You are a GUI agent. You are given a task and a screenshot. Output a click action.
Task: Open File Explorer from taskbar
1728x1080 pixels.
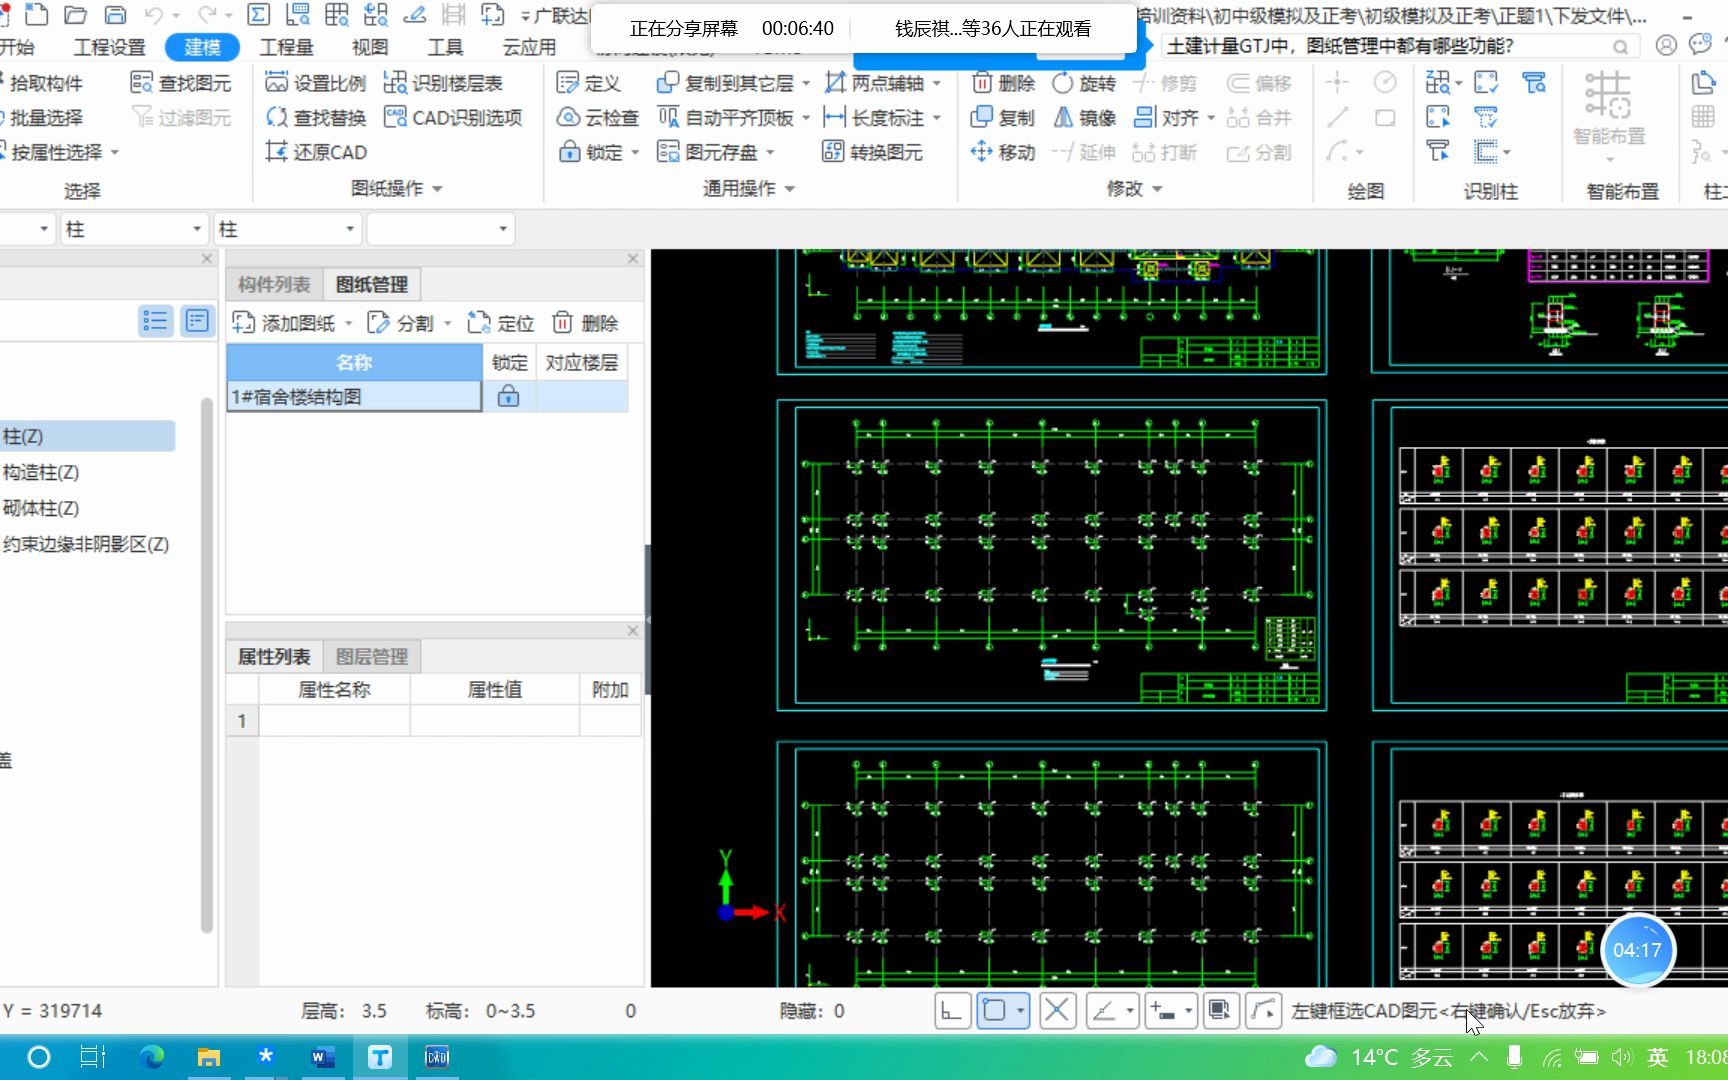coord(208,1057)
